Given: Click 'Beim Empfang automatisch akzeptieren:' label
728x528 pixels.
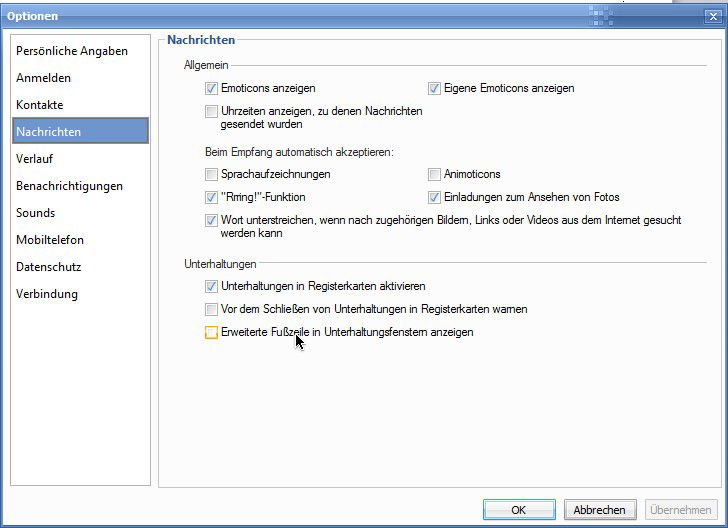Looking at the screenshot, I should coord(299,152).
